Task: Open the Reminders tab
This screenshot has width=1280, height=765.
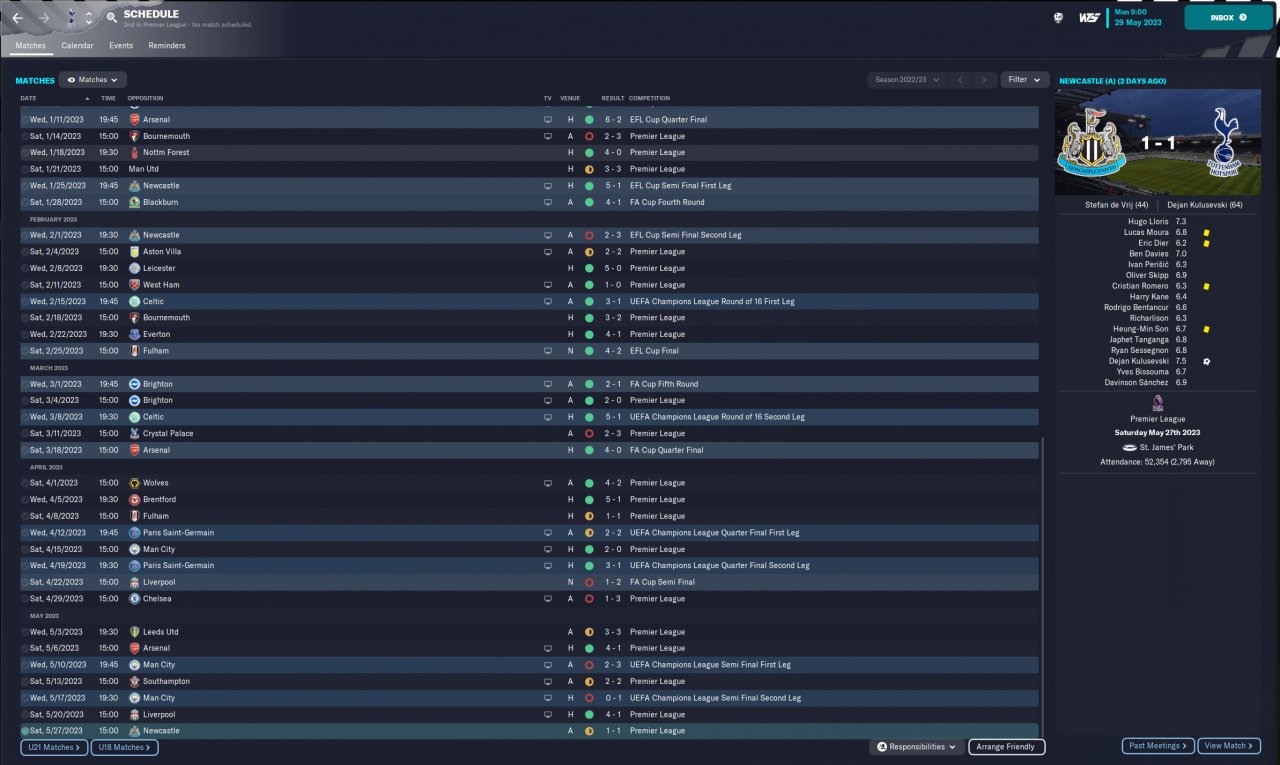Action: point(167,46)
